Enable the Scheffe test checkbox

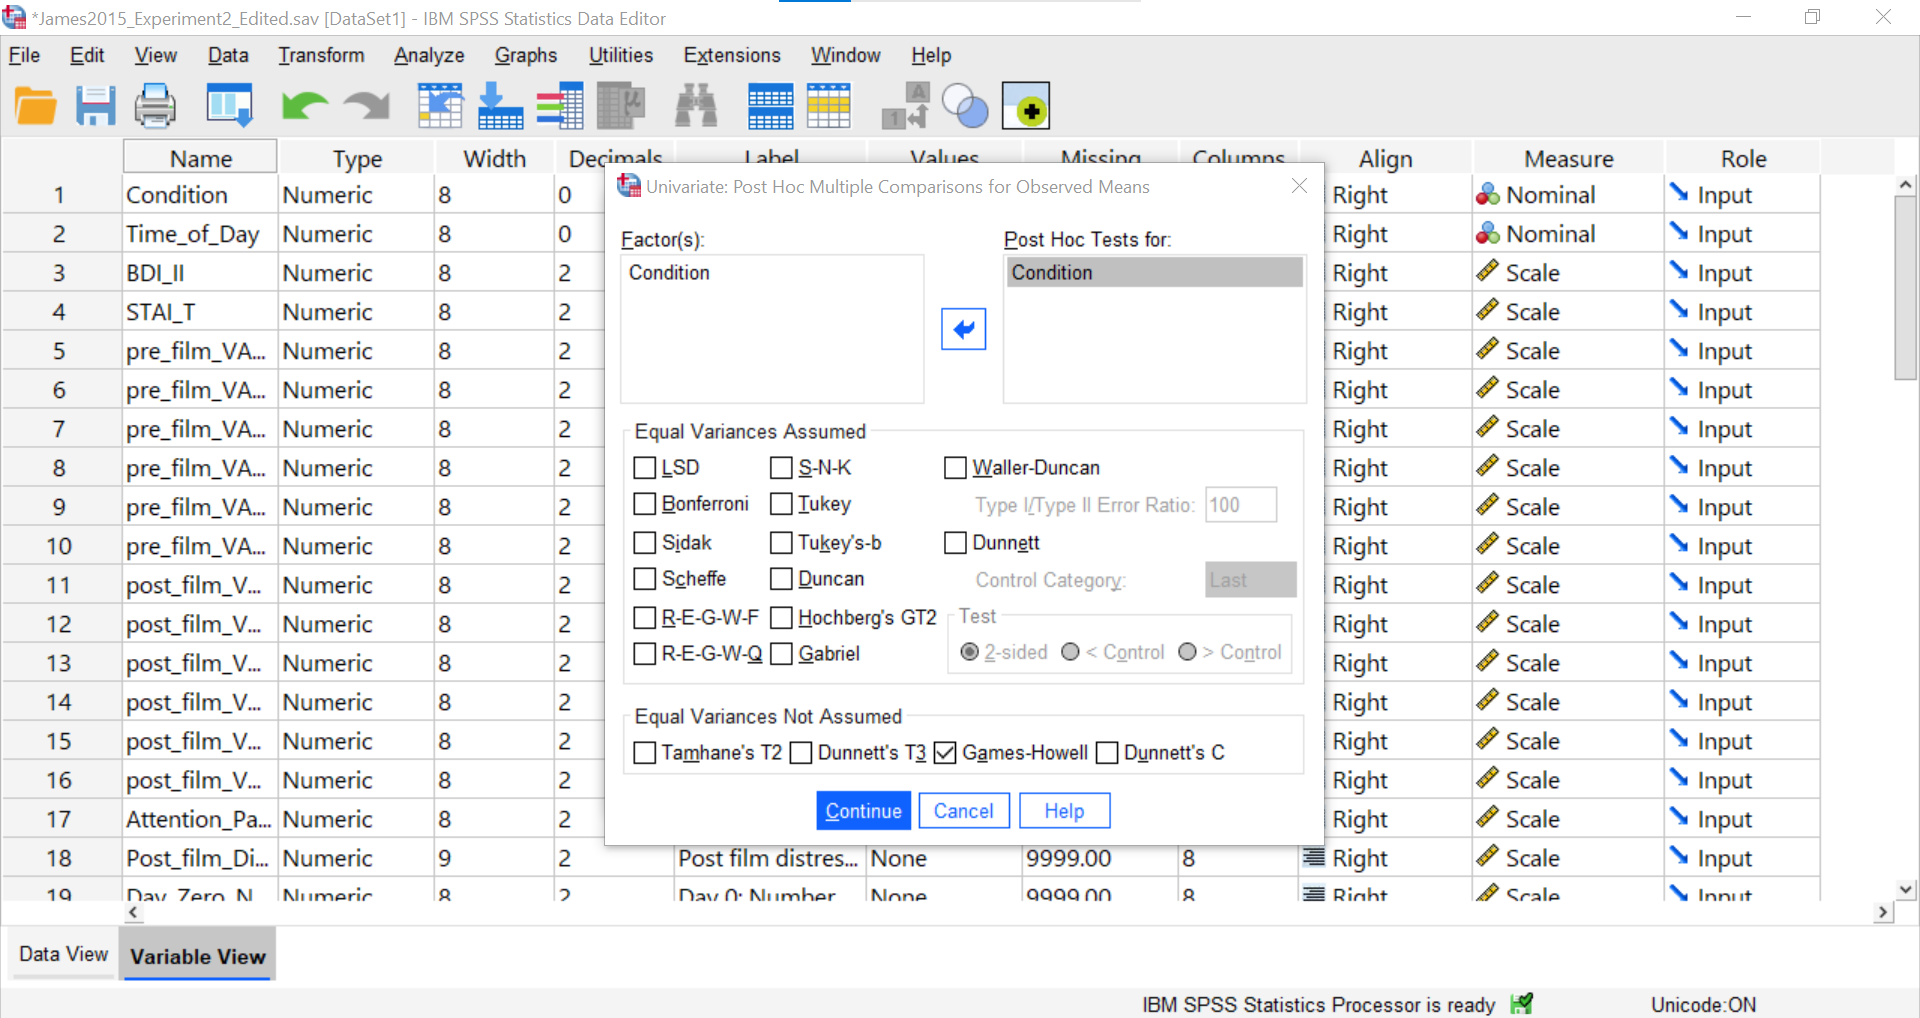pyautogui.click(x=645, y=579)
